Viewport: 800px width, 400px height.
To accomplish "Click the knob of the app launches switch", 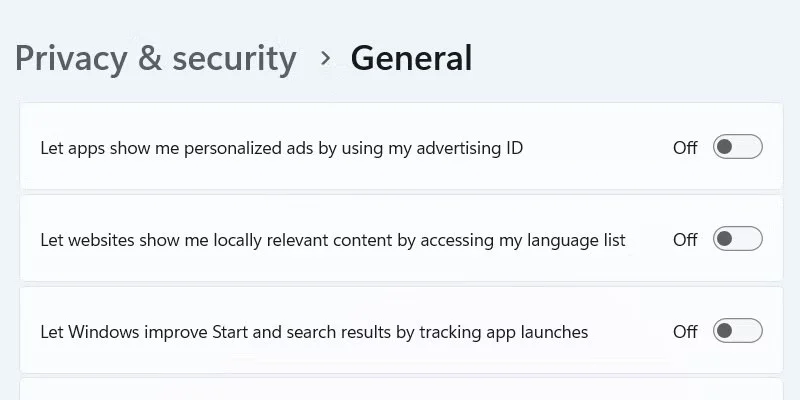I will tap(726, 331).
